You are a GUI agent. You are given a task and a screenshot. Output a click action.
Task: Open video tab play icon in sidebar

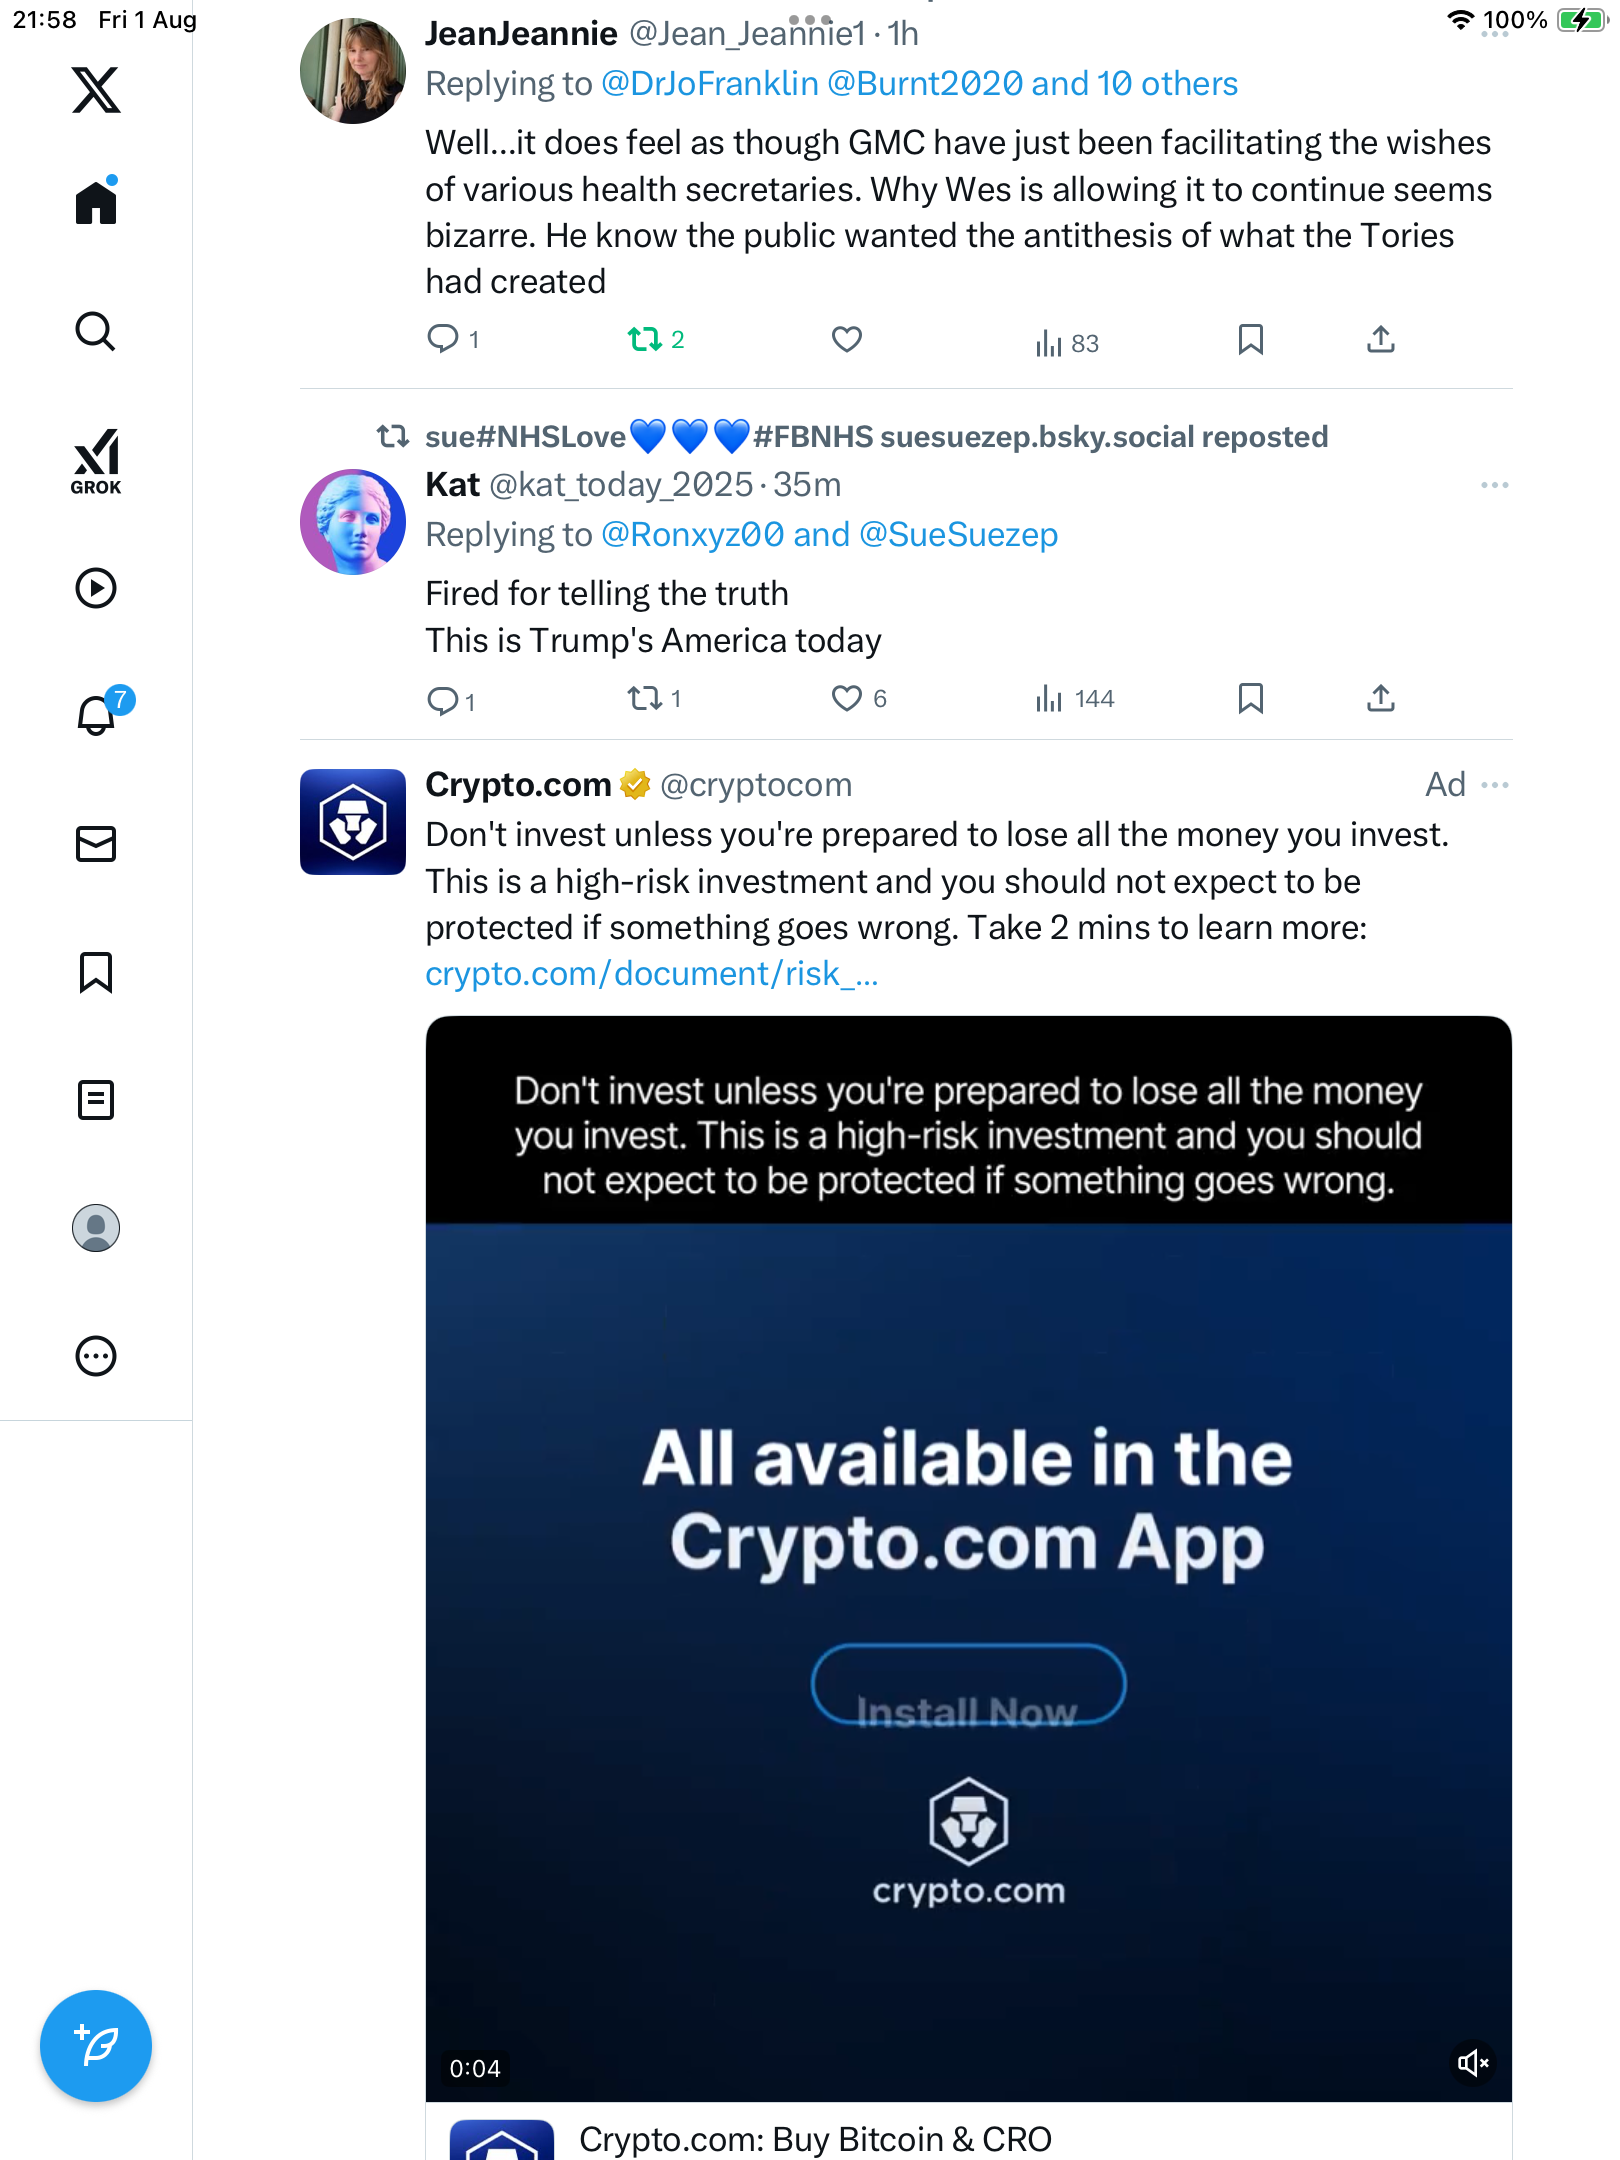point(96,588)
